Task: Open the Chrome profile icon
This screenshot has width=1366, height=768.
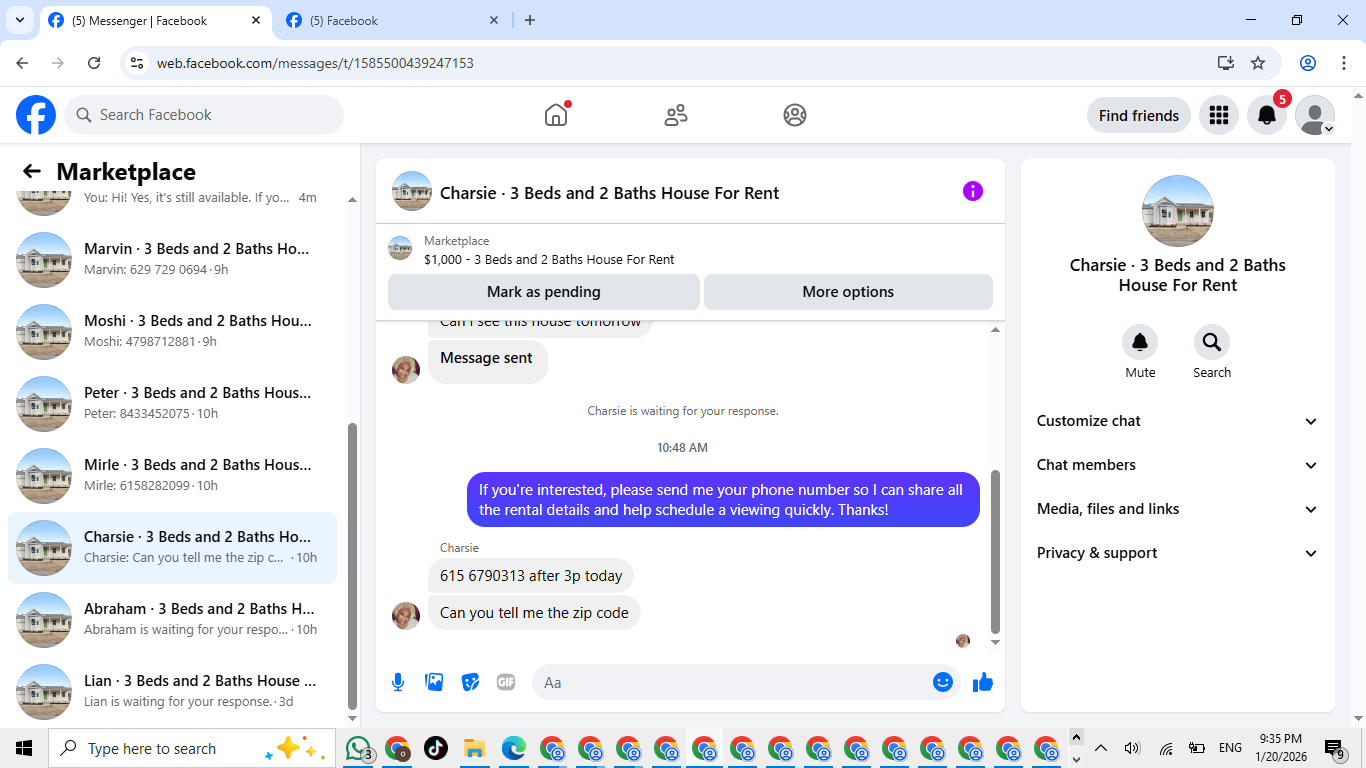Action: coord(1308,63)
